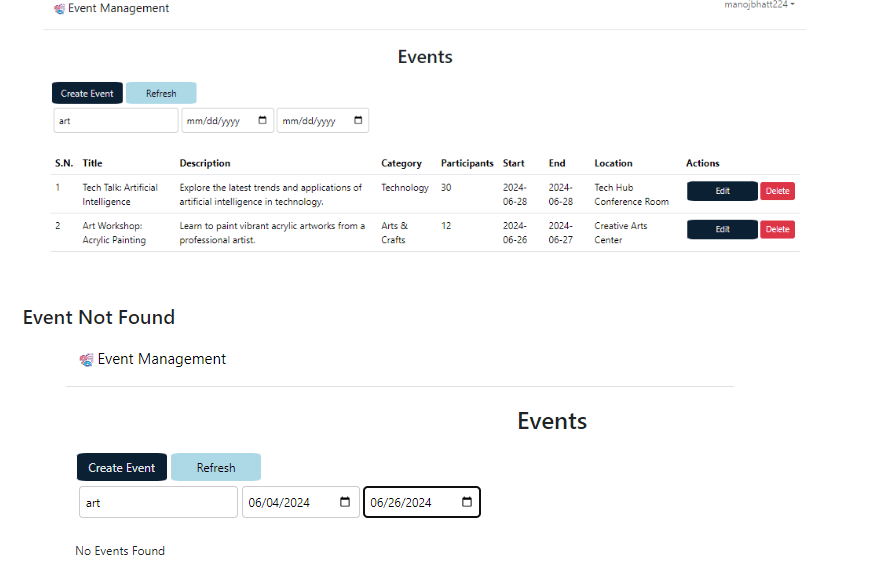The width and height of the screenshot is (881, 565).
Task: Edit the Tech Talk: Artificial Intelligence event
Action: (x=723, y=191)
